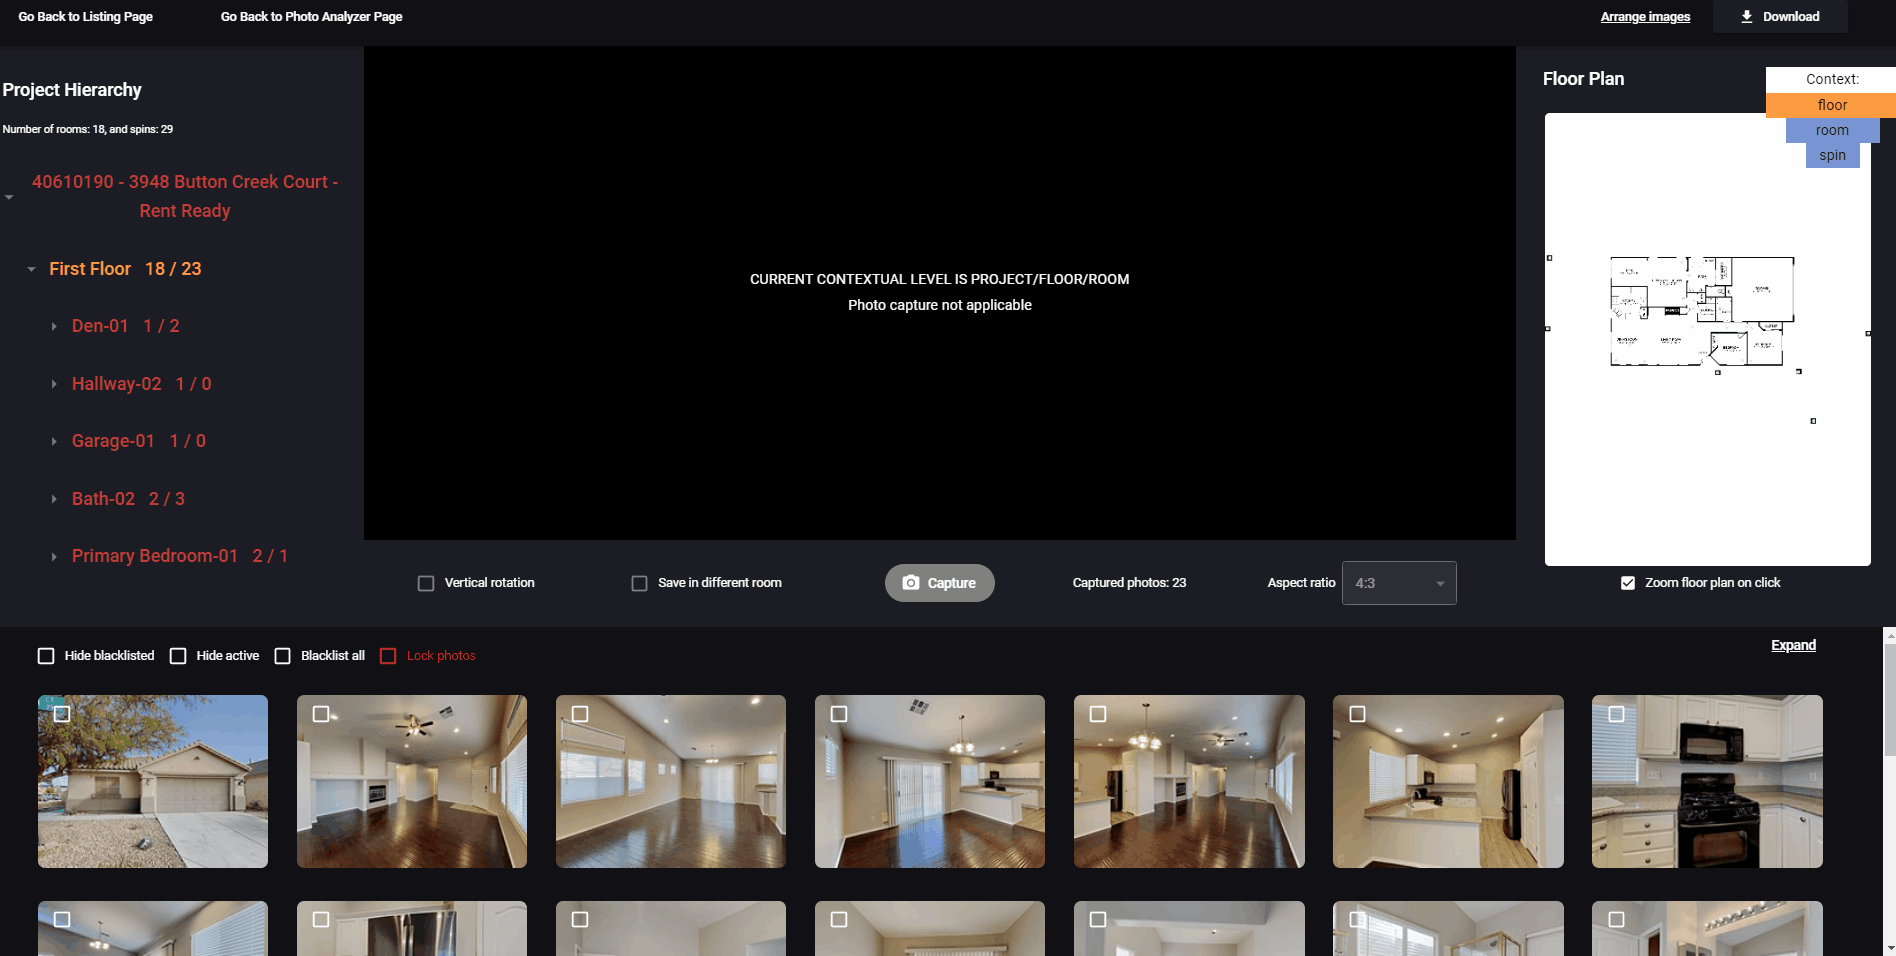Select the house exterior photo checkbox
1896x956 pixels.
62,714
